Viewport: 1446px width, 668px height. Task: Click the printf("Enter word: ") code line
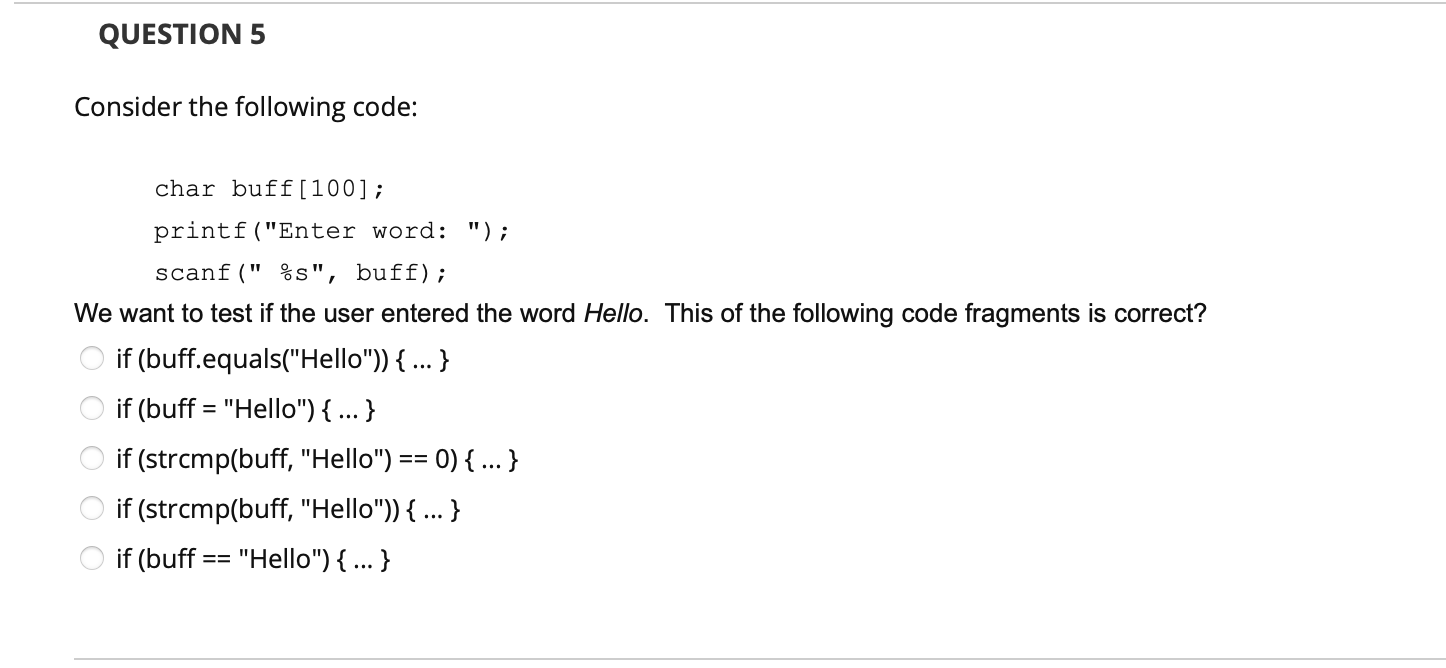click(x=333, y=231)
